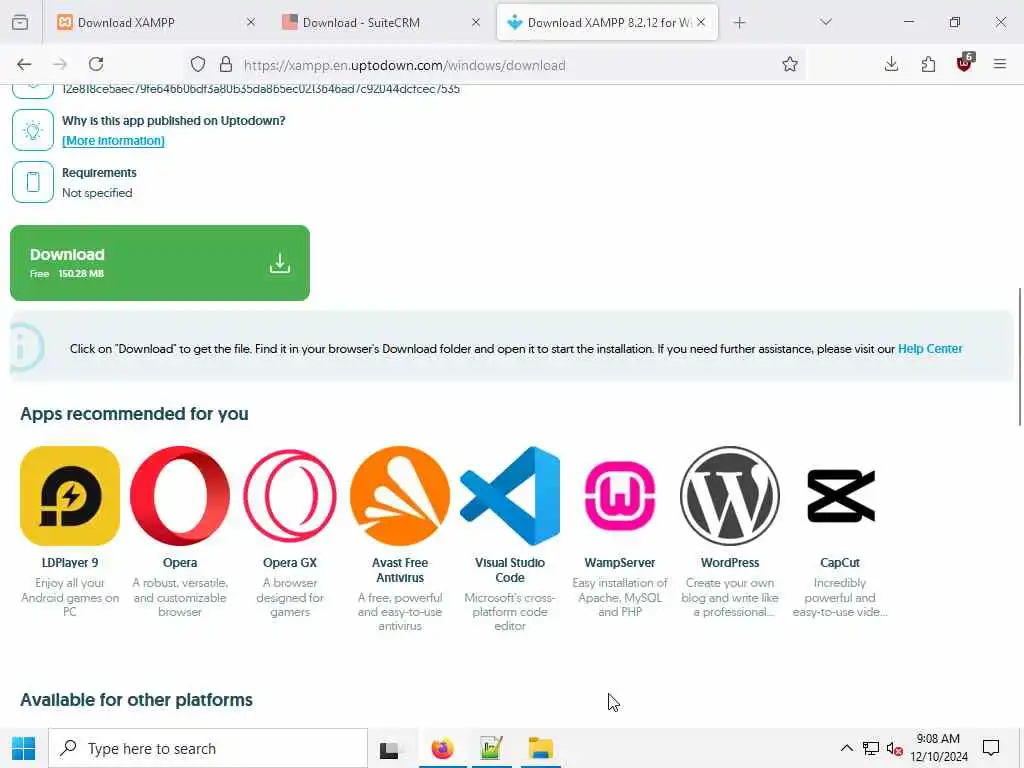Viewport: 1024px width, 768px height.
Task: Click the tracking protection shield icon
Action: coord(198,64)
